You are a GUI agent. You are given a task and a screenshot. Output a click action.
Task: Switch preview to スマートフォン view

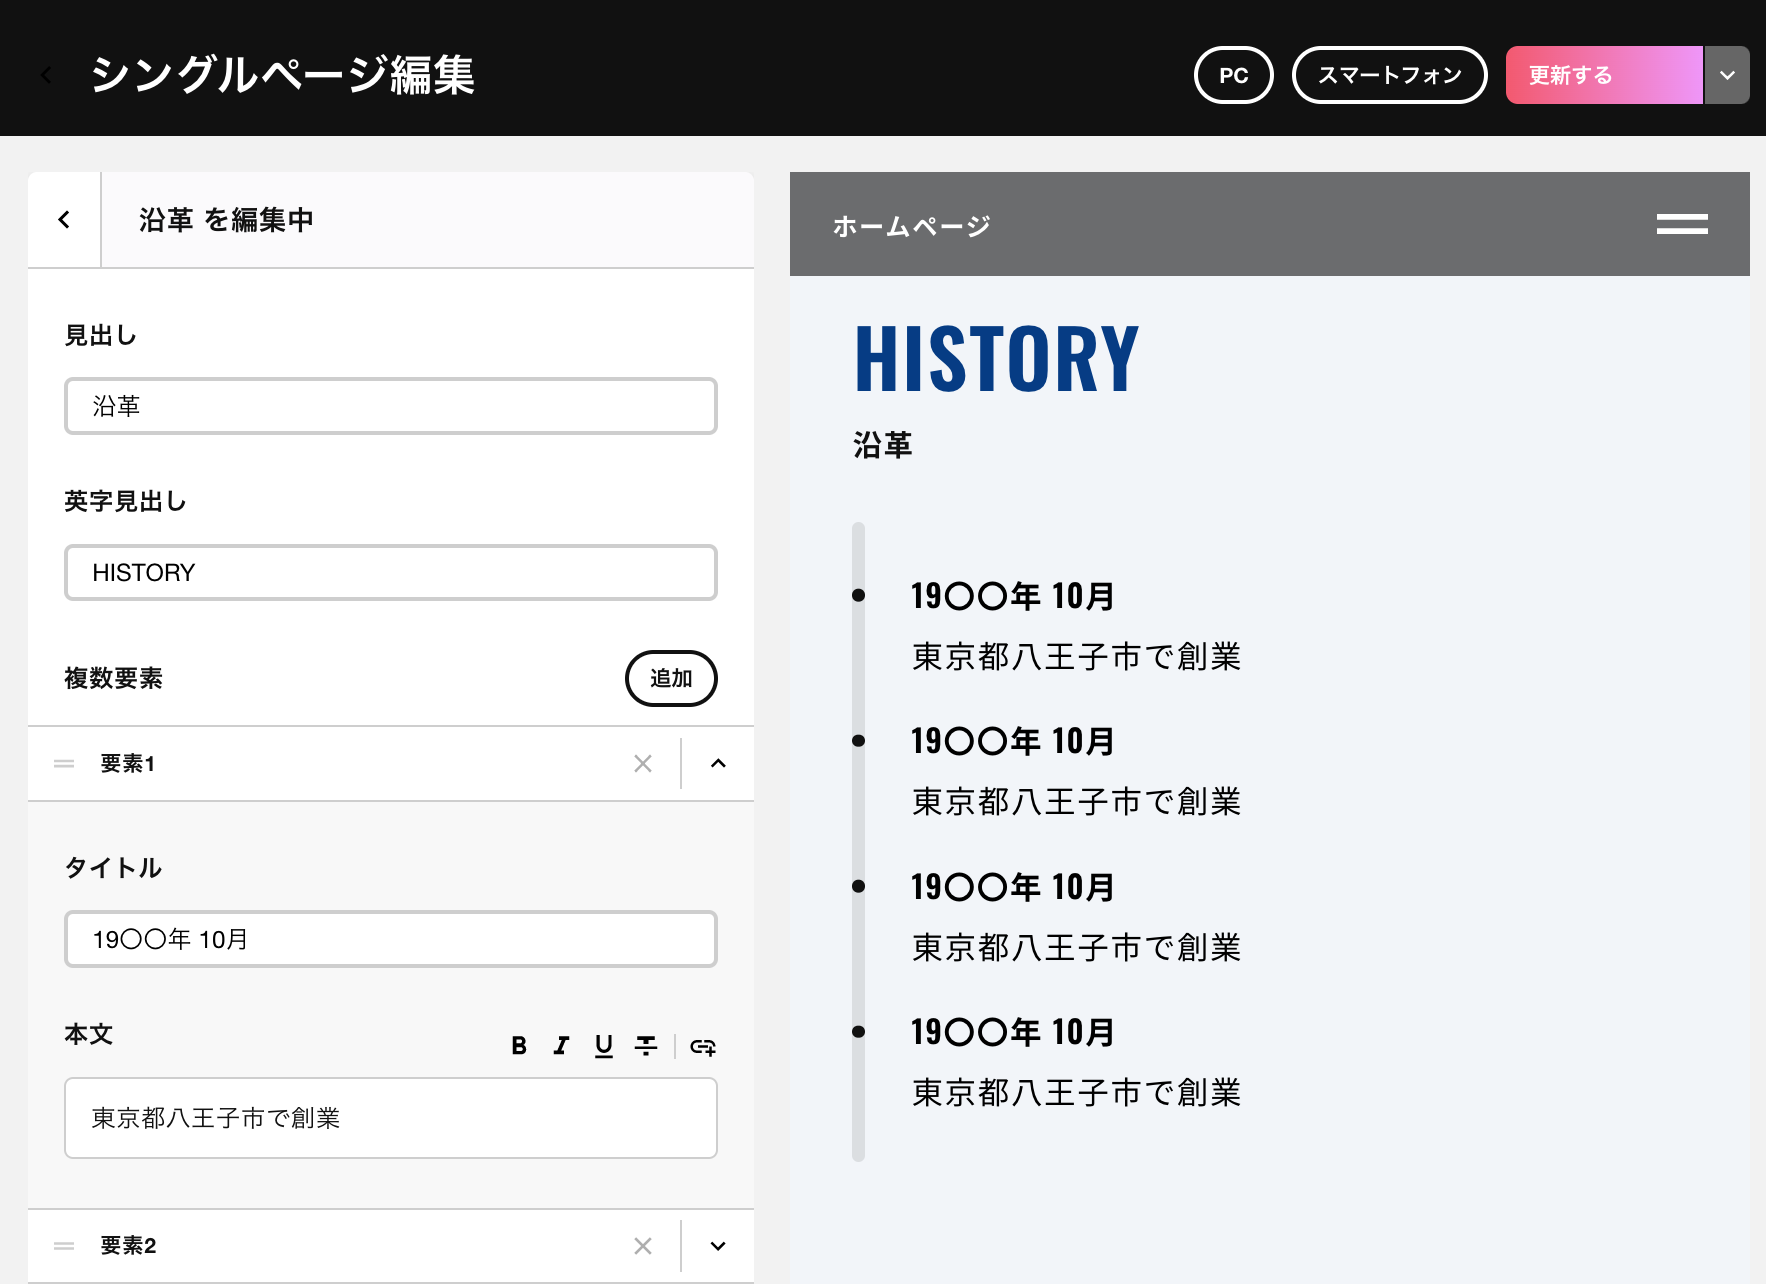coord(1389,75)
